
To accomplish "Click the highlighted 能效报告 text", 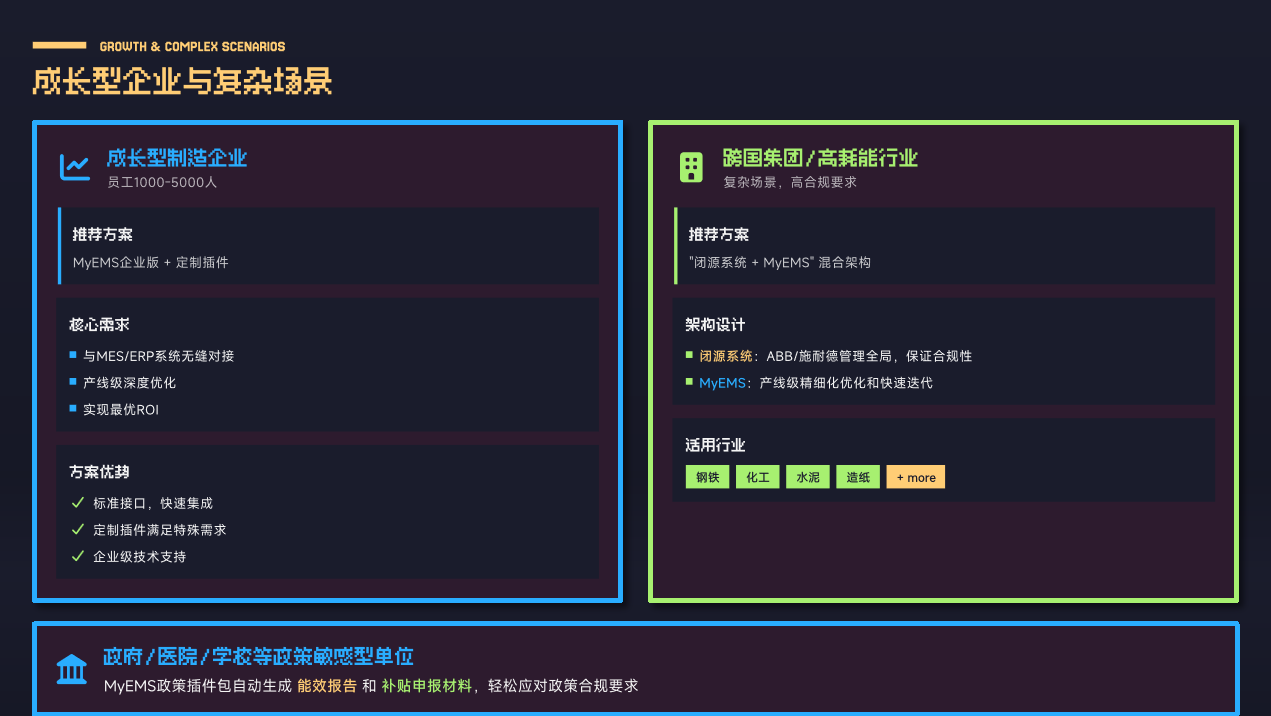I will point(327,686).
